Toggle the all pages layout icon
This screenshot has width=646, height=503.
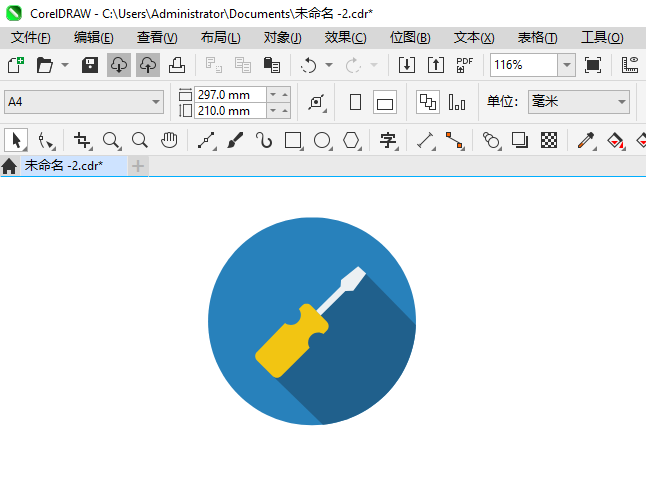point(428,102)
